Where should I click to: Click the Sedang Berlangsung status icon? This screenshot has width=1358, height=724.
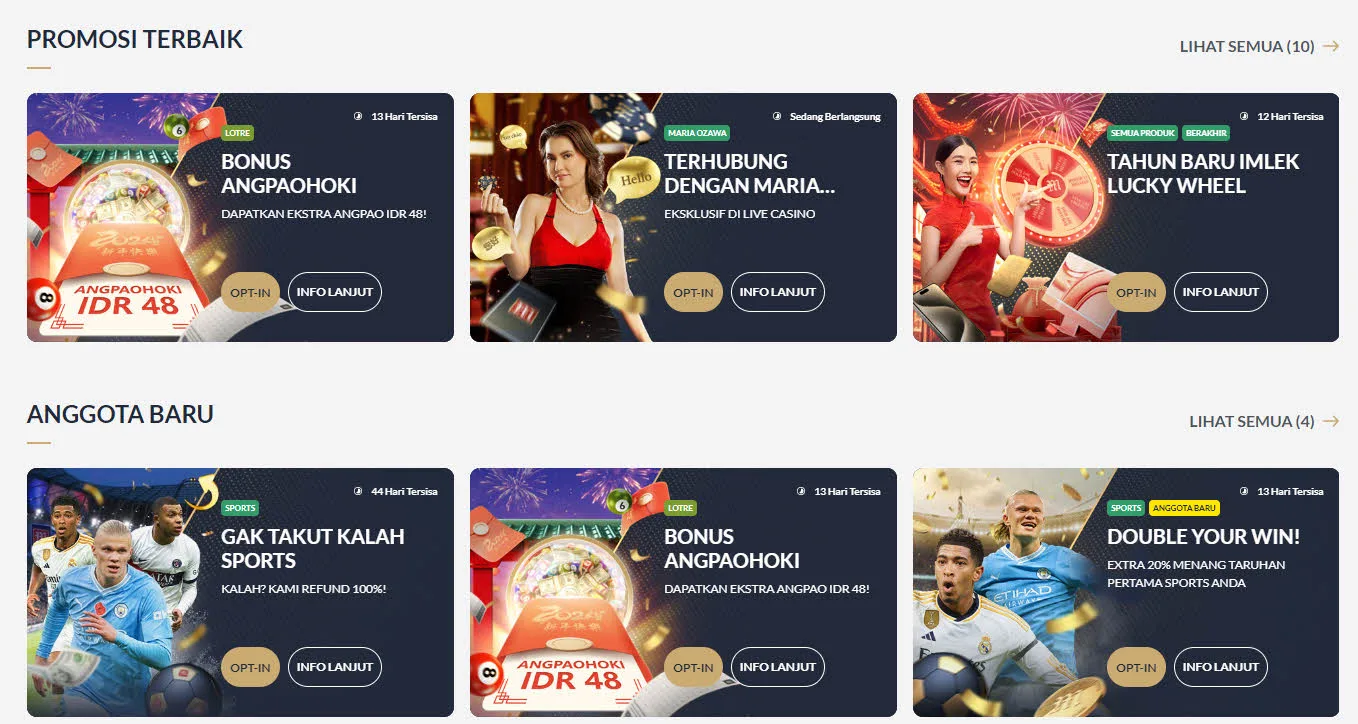pyautogui.click(x=778, y=116)
